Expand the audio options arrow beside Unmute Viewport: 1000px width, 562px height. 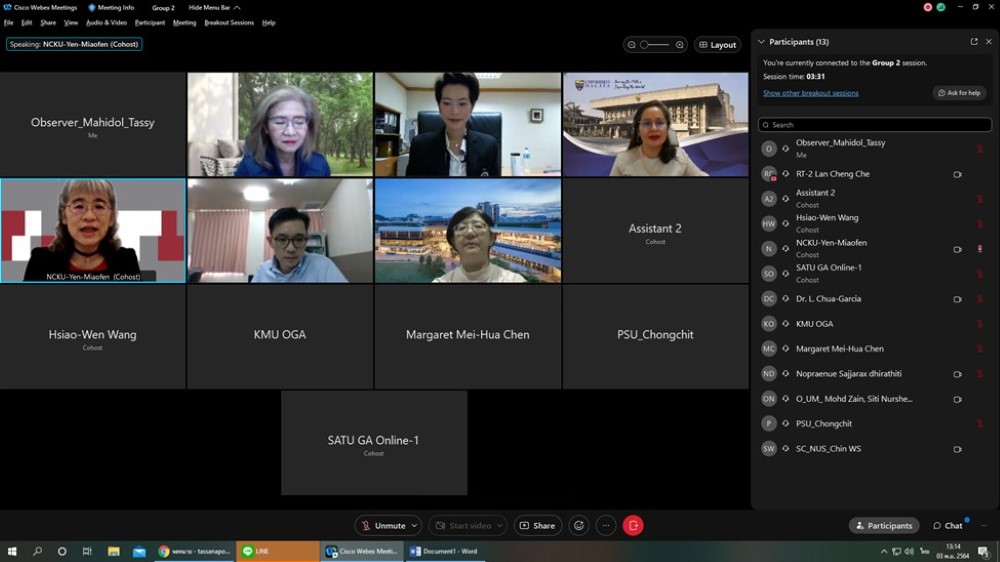pos(415,525)
